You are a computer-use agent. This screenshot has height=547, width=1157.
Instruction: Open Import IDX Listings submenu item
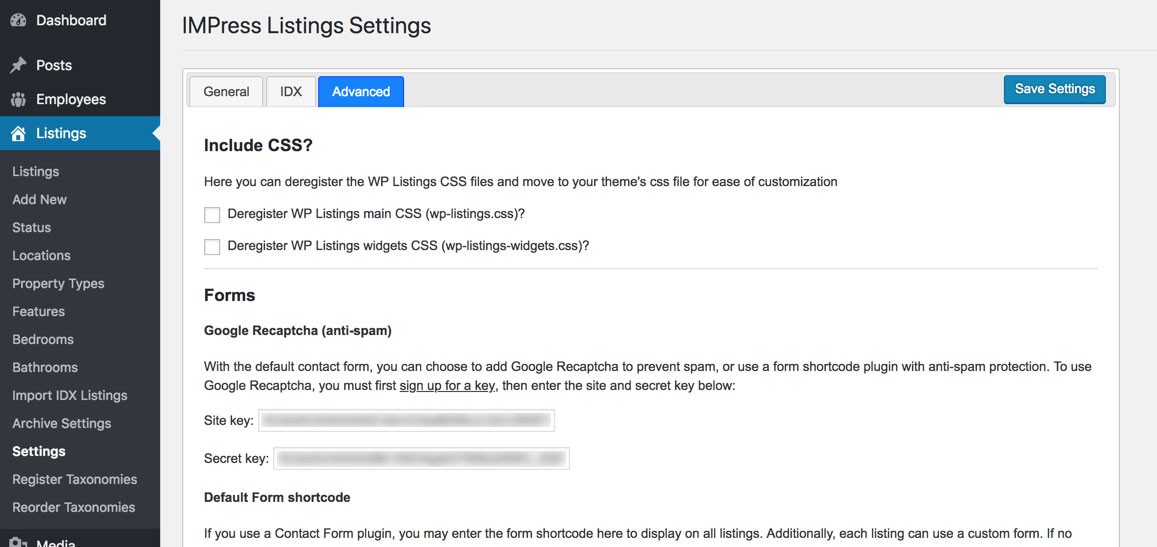(69, 396)
